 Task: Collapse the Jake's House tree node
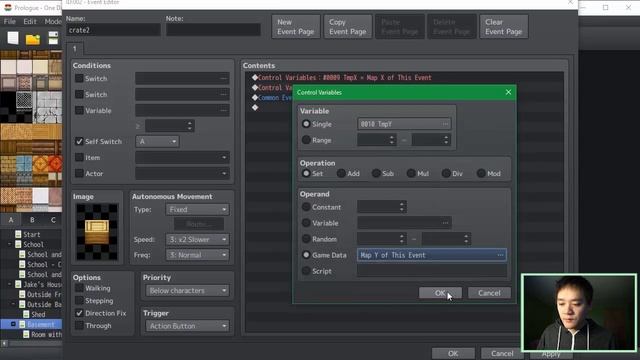point(10,284)
